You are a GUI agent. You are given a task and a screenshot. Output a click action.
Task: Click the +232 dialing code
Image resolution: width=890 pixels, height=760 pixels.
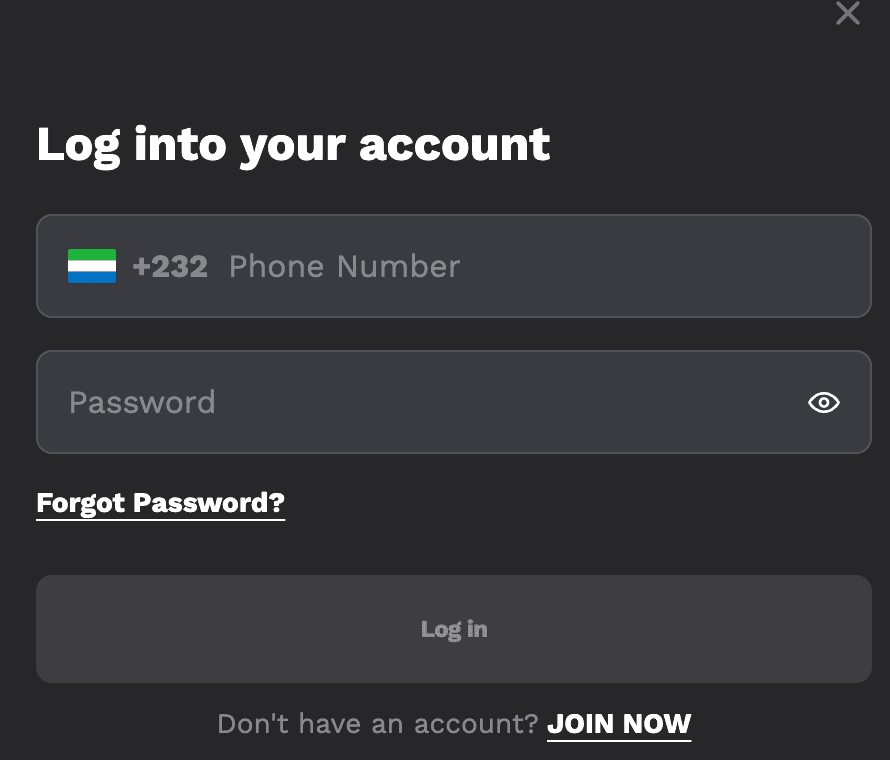click(x=170, y=266)
